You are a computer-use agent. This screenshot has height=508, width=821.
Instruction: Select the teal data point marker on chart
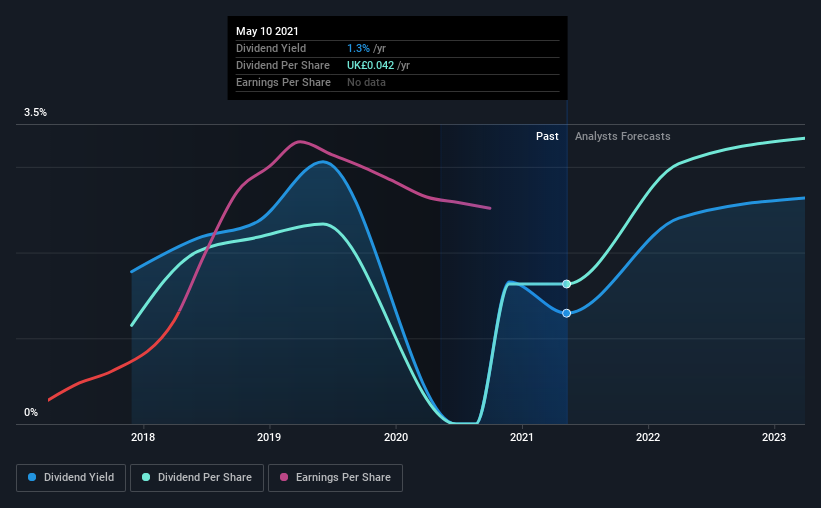coord(567,284)
